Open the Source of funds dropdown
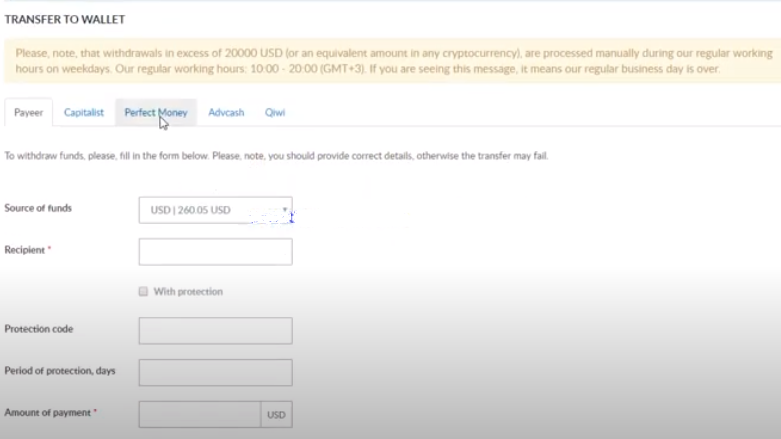The width and height of the screenshot is (781, 439). (x=216, y=210)
